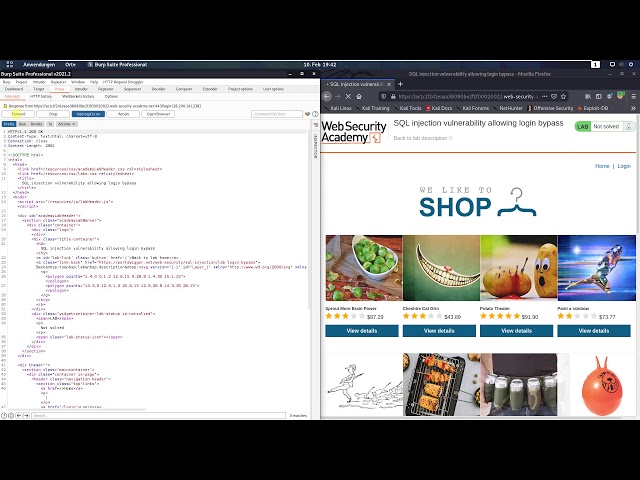
Task: Click the Firefox forward arrow
Action: [338, 97]
